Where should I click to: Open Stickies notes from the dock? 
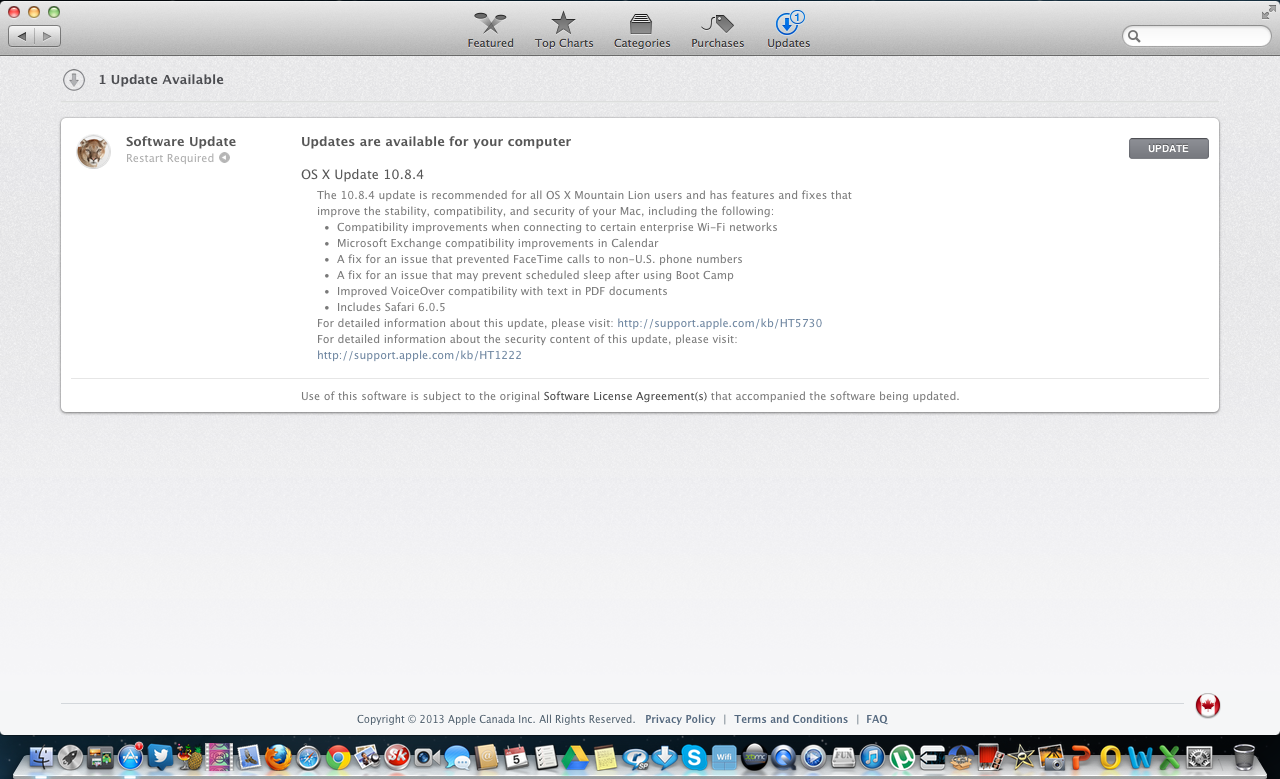[x=605, y=757]
